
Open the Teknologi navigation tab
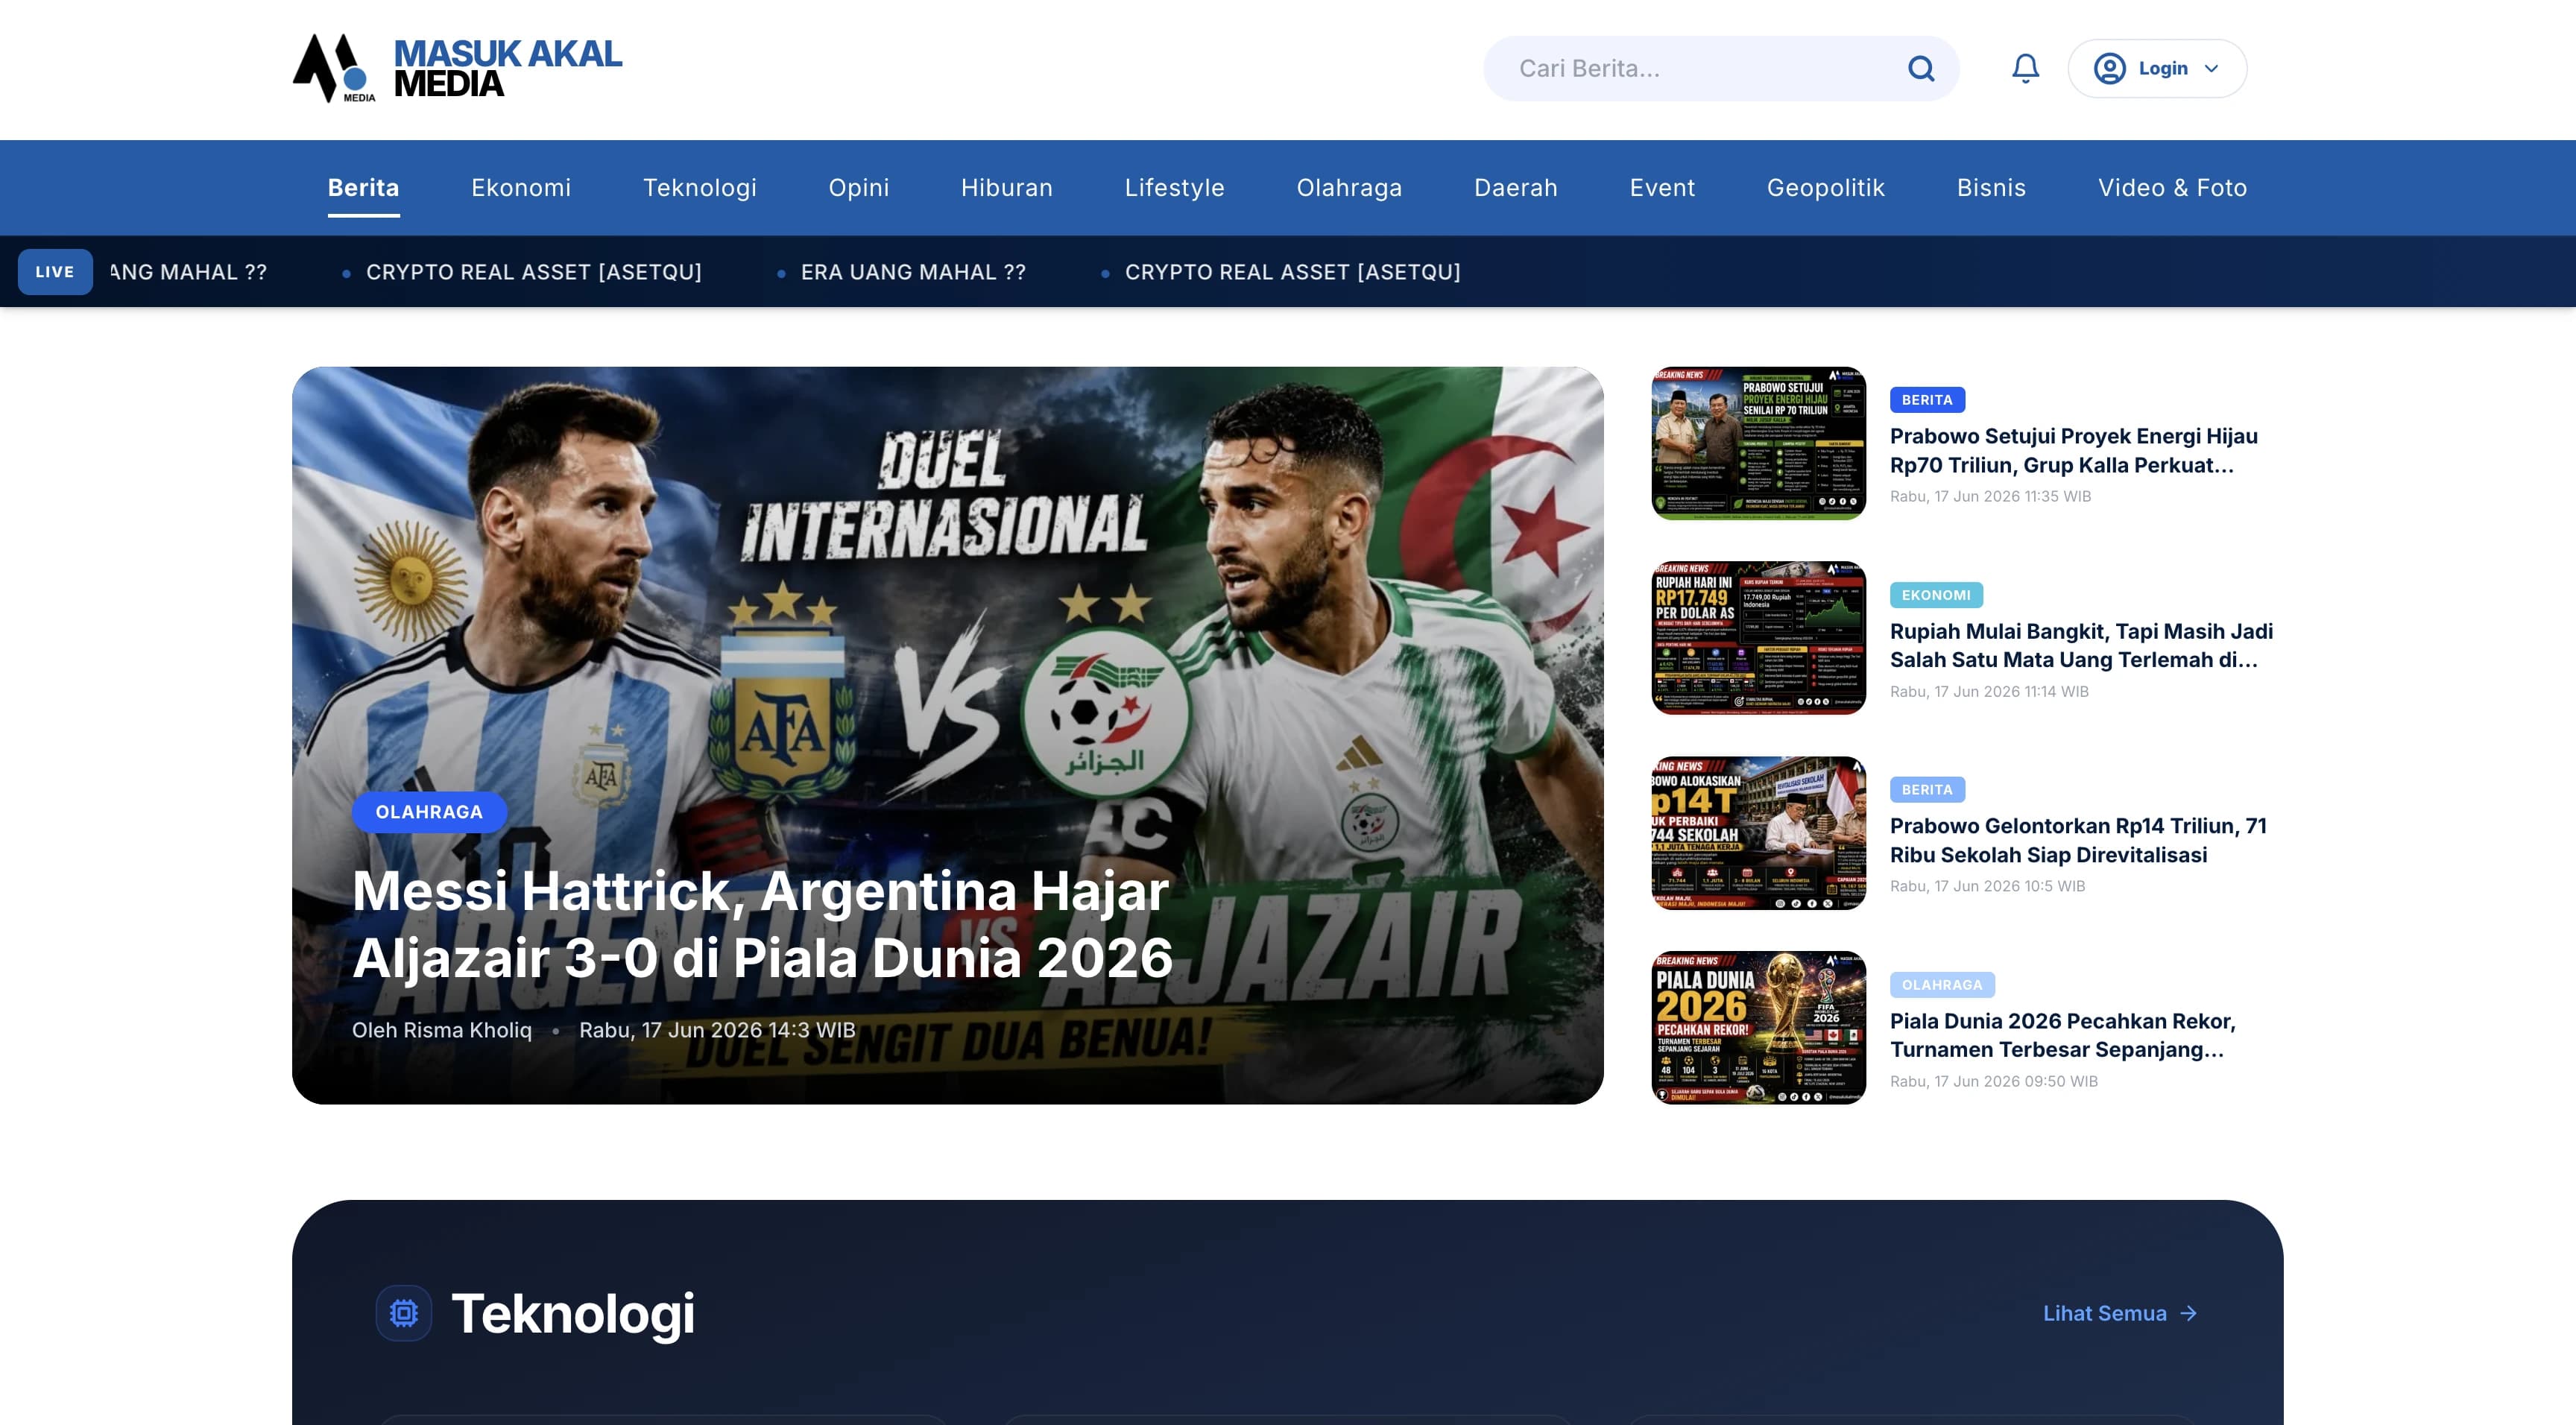(700, 187)
